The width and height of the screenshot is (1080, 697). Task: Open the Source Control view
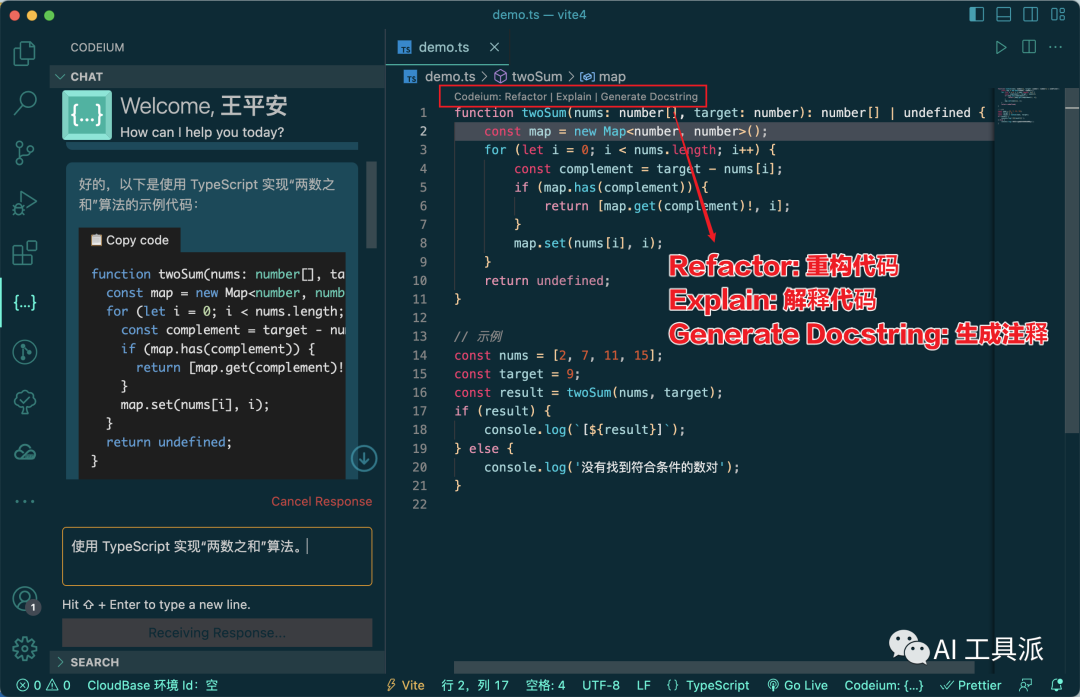pos(25,152)
